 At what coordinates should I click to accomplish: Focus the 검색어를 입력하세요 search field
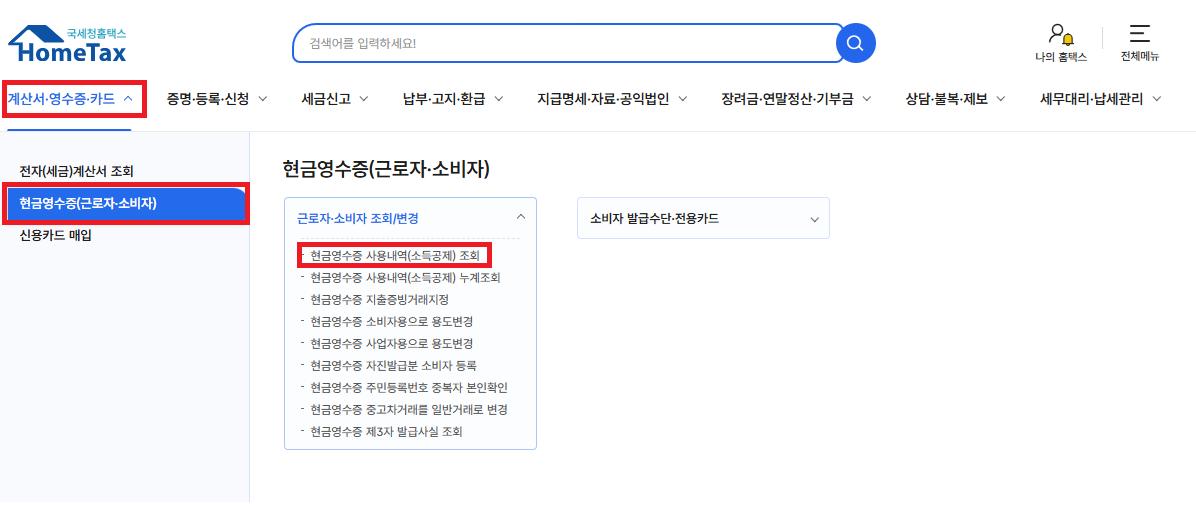(x=568, y=43)
